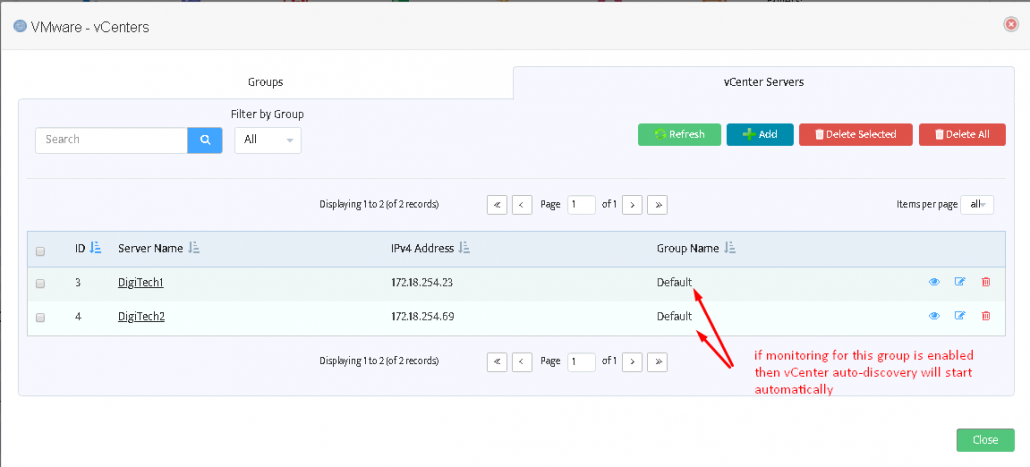Switch to the Groups tab
Viewport: 1030px width, 467px height.
coord(265,82)
